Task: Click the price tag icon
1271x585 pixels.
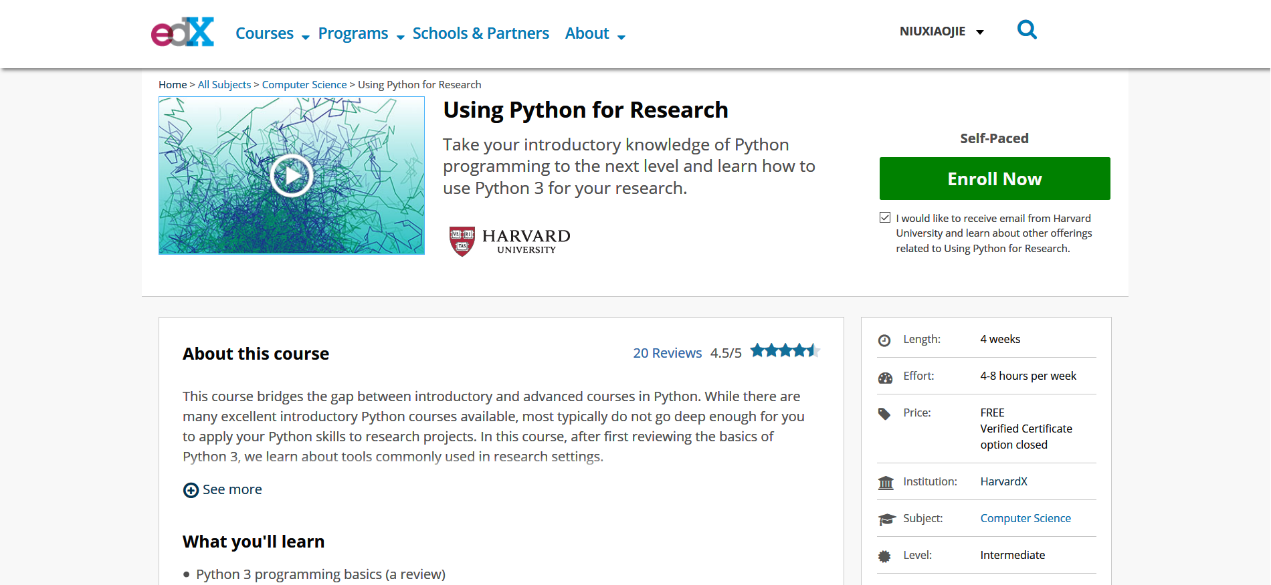Action: pos(885,413)
